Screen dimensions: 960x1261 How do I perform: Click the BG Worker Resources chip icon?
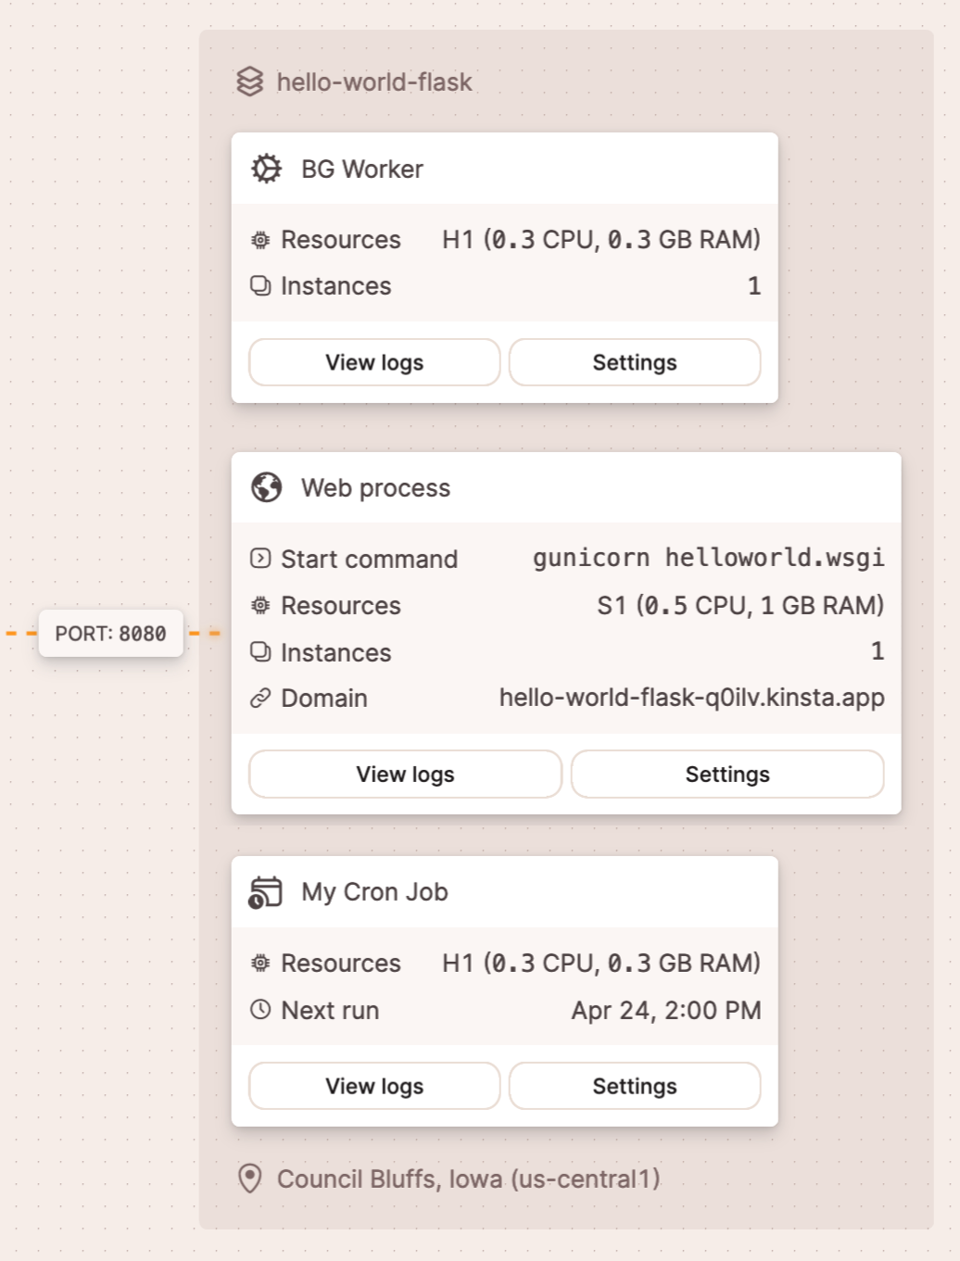[x=260, y=240]
